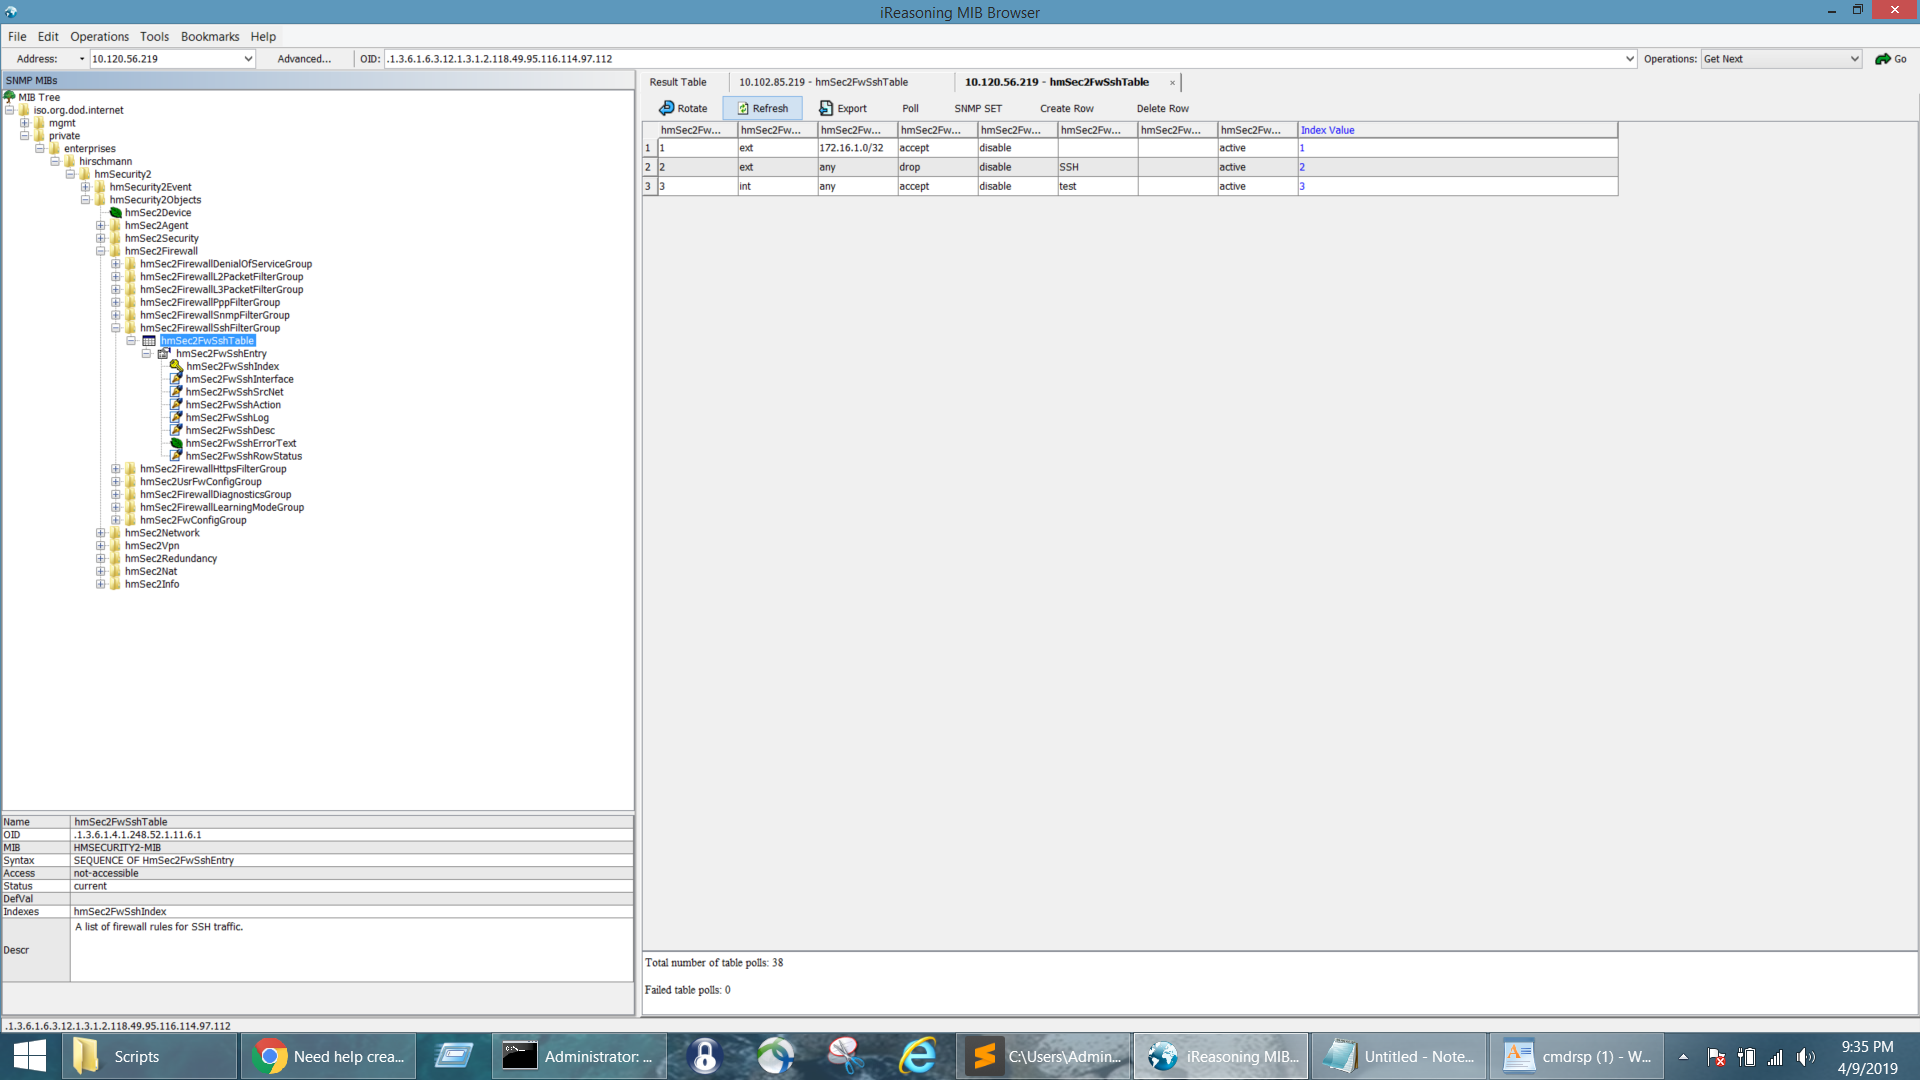Click the Poll button

(x=909, y=107)
